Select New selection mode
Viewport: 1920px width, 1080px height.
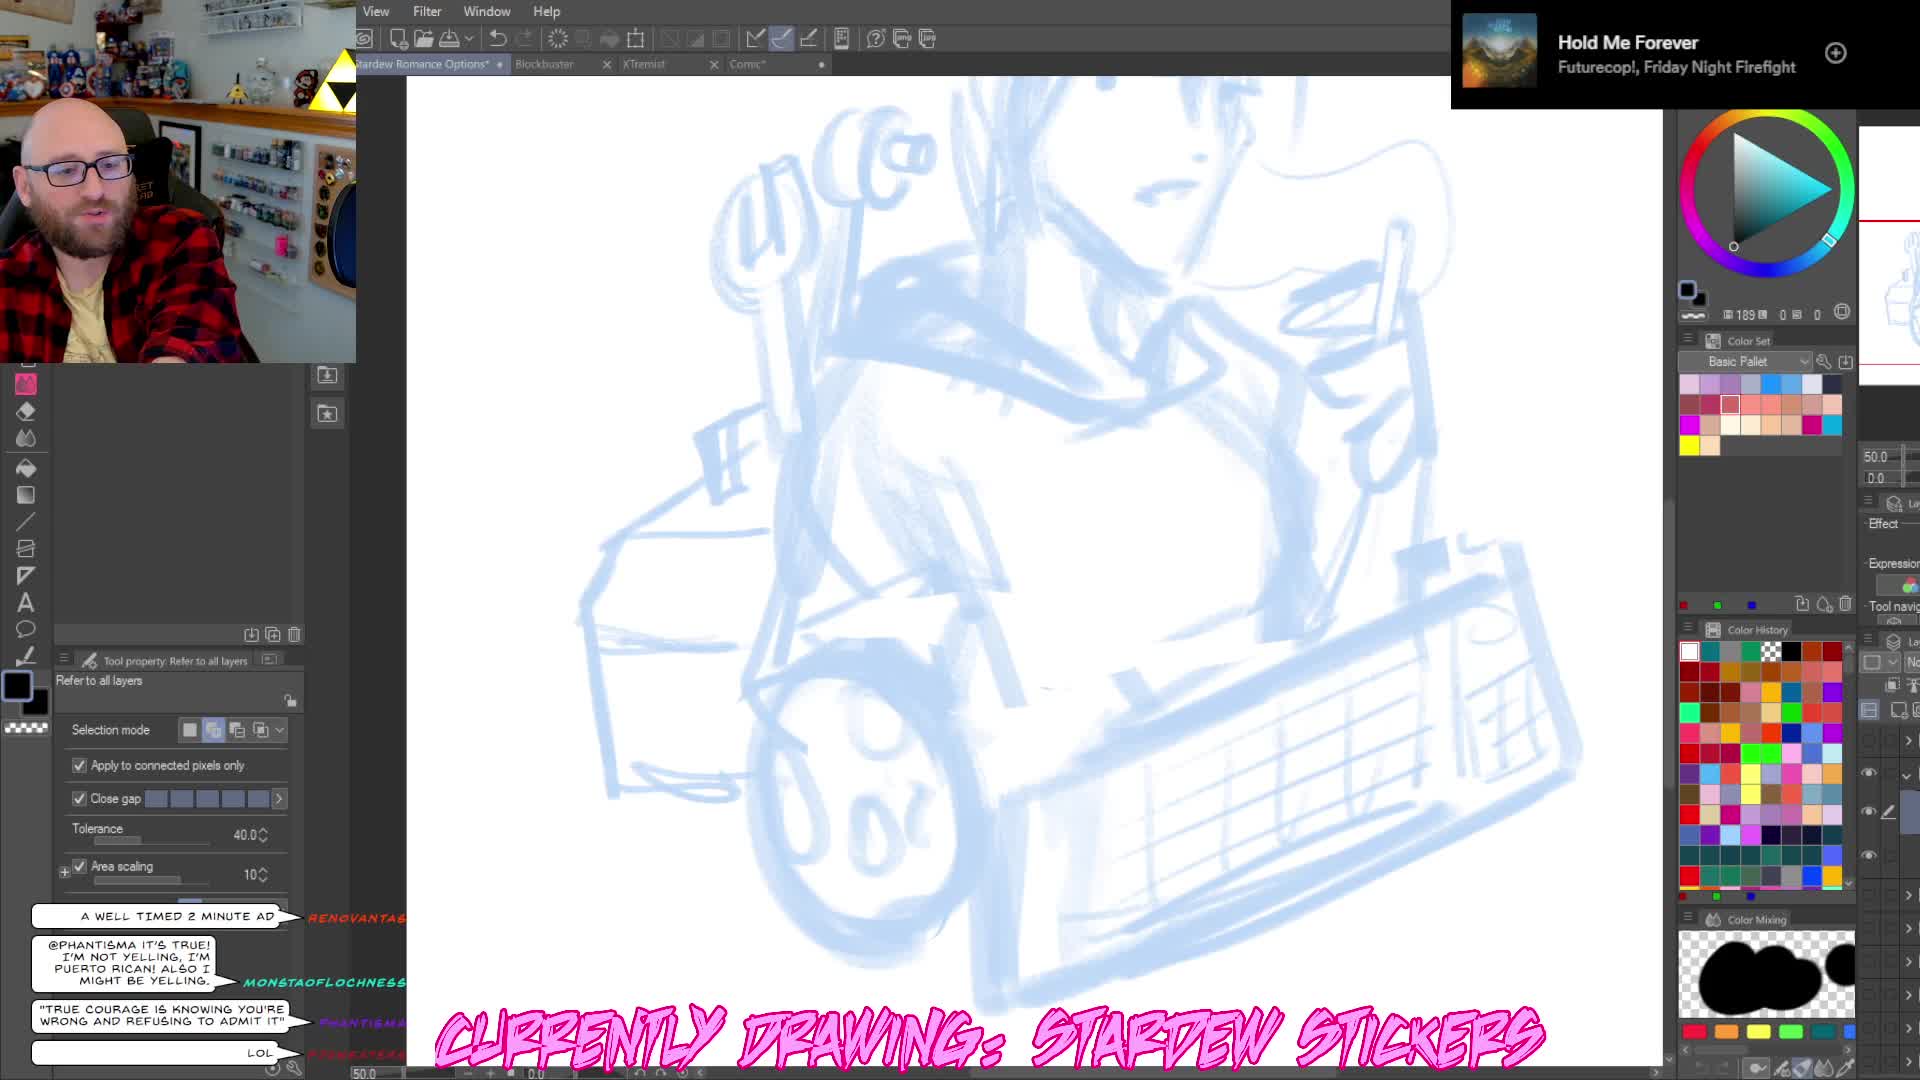[190, 730]
